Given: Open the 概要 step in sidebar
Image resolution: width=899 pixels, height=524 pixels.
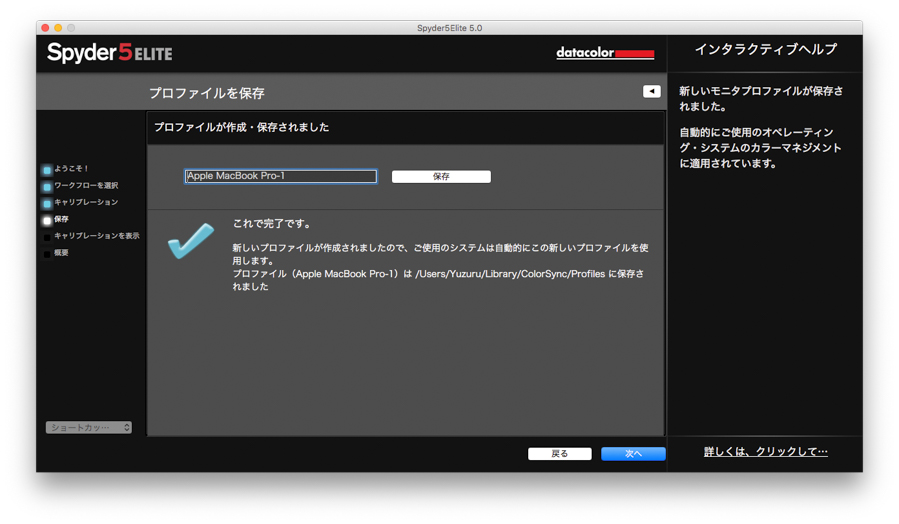Looking at the screenshot, I should pyautogui.click(x=56, y=253).
